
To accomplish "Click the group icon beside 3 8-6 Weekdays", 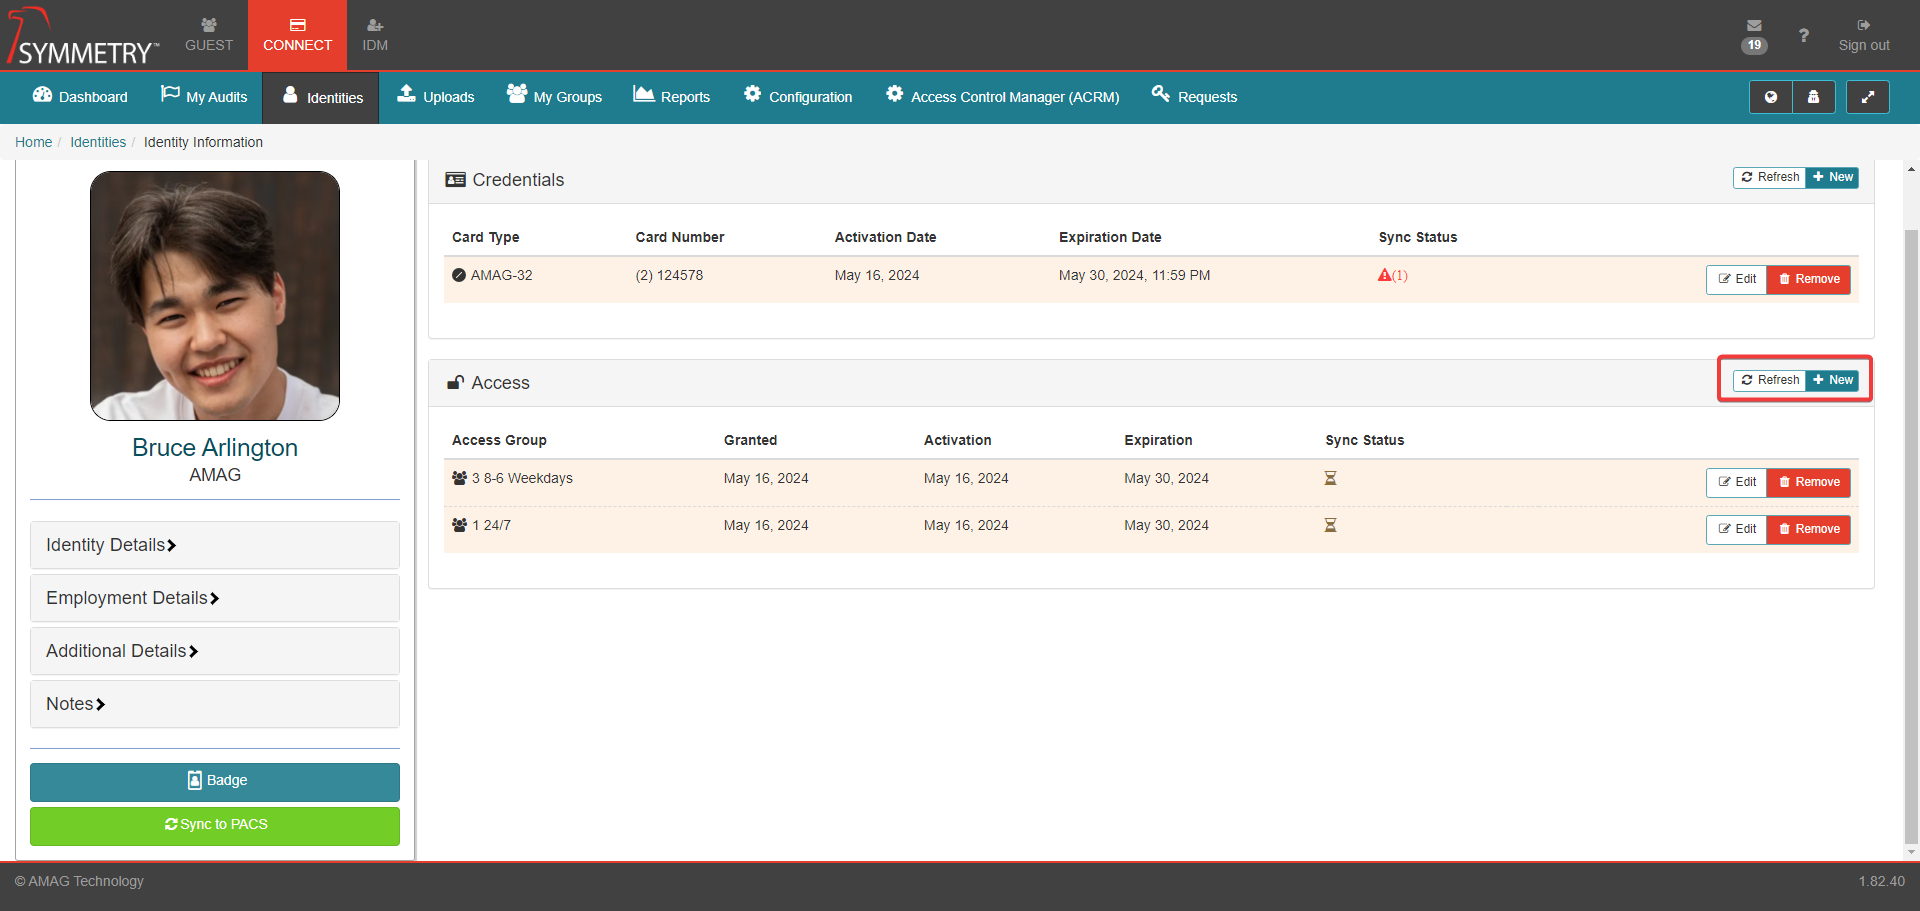I will 460,478.
